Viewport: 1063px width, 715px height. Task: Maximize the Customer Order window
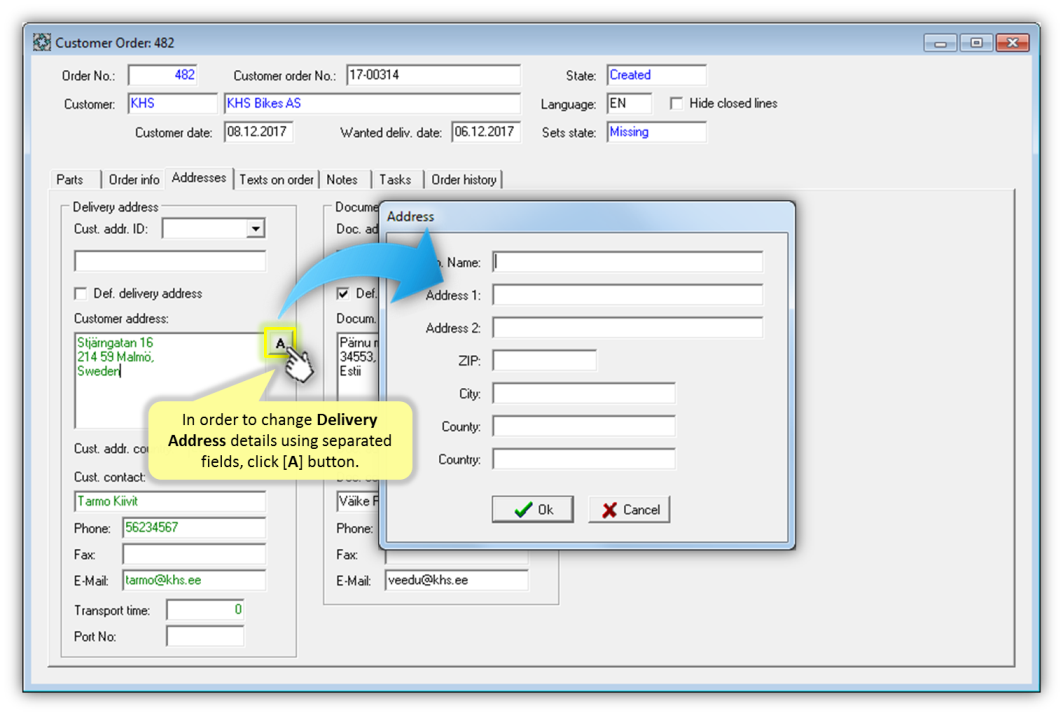point(976,43)
